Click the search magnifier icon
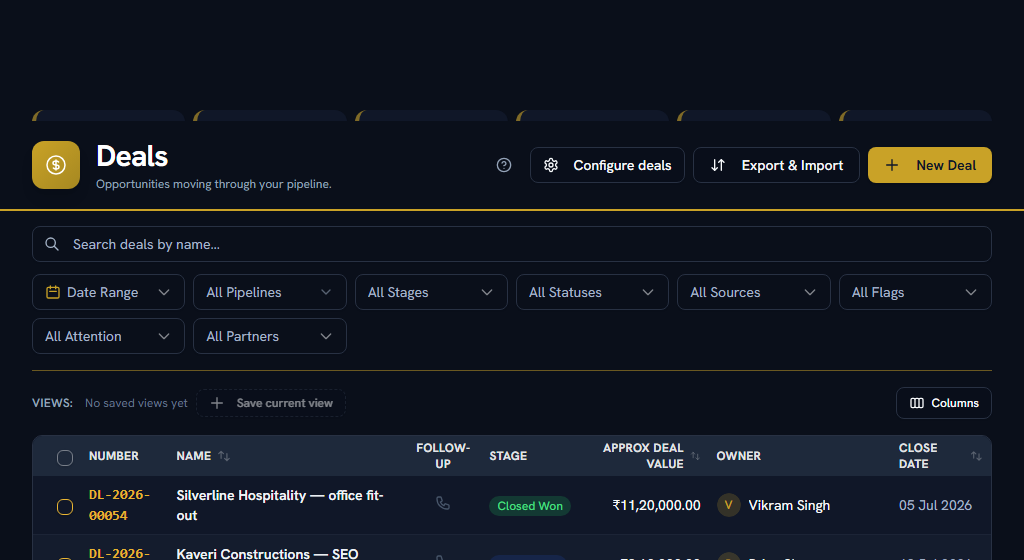 (x=52, y=244)
